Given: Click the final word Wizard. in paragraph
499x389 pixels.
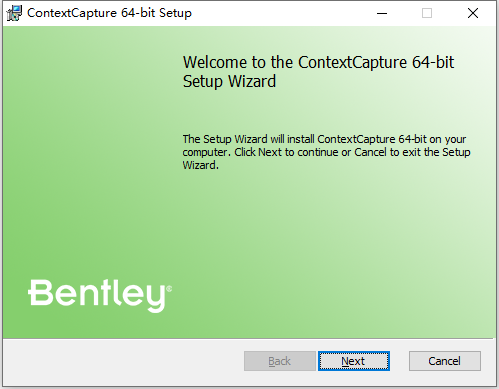Looking at the screenshot, I should (200, 165).
